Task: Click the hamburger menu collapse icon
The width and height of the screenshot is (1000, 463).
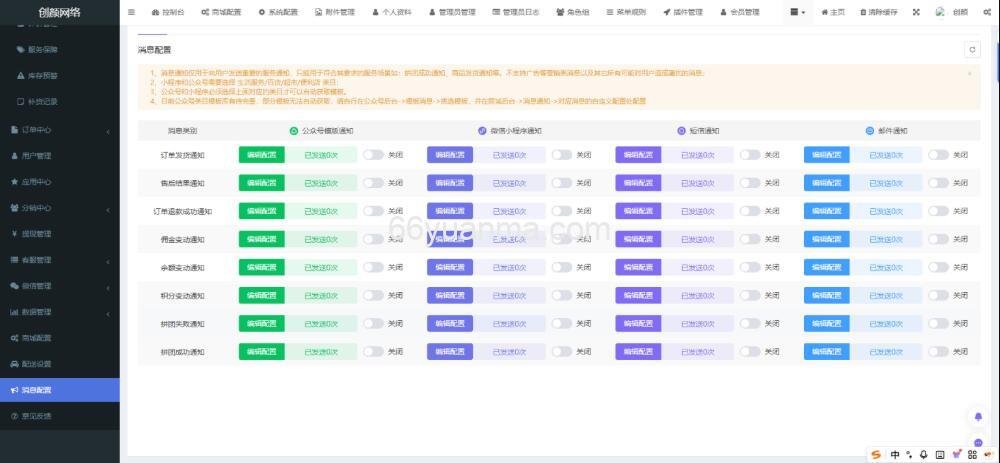Action: (131, 12)
